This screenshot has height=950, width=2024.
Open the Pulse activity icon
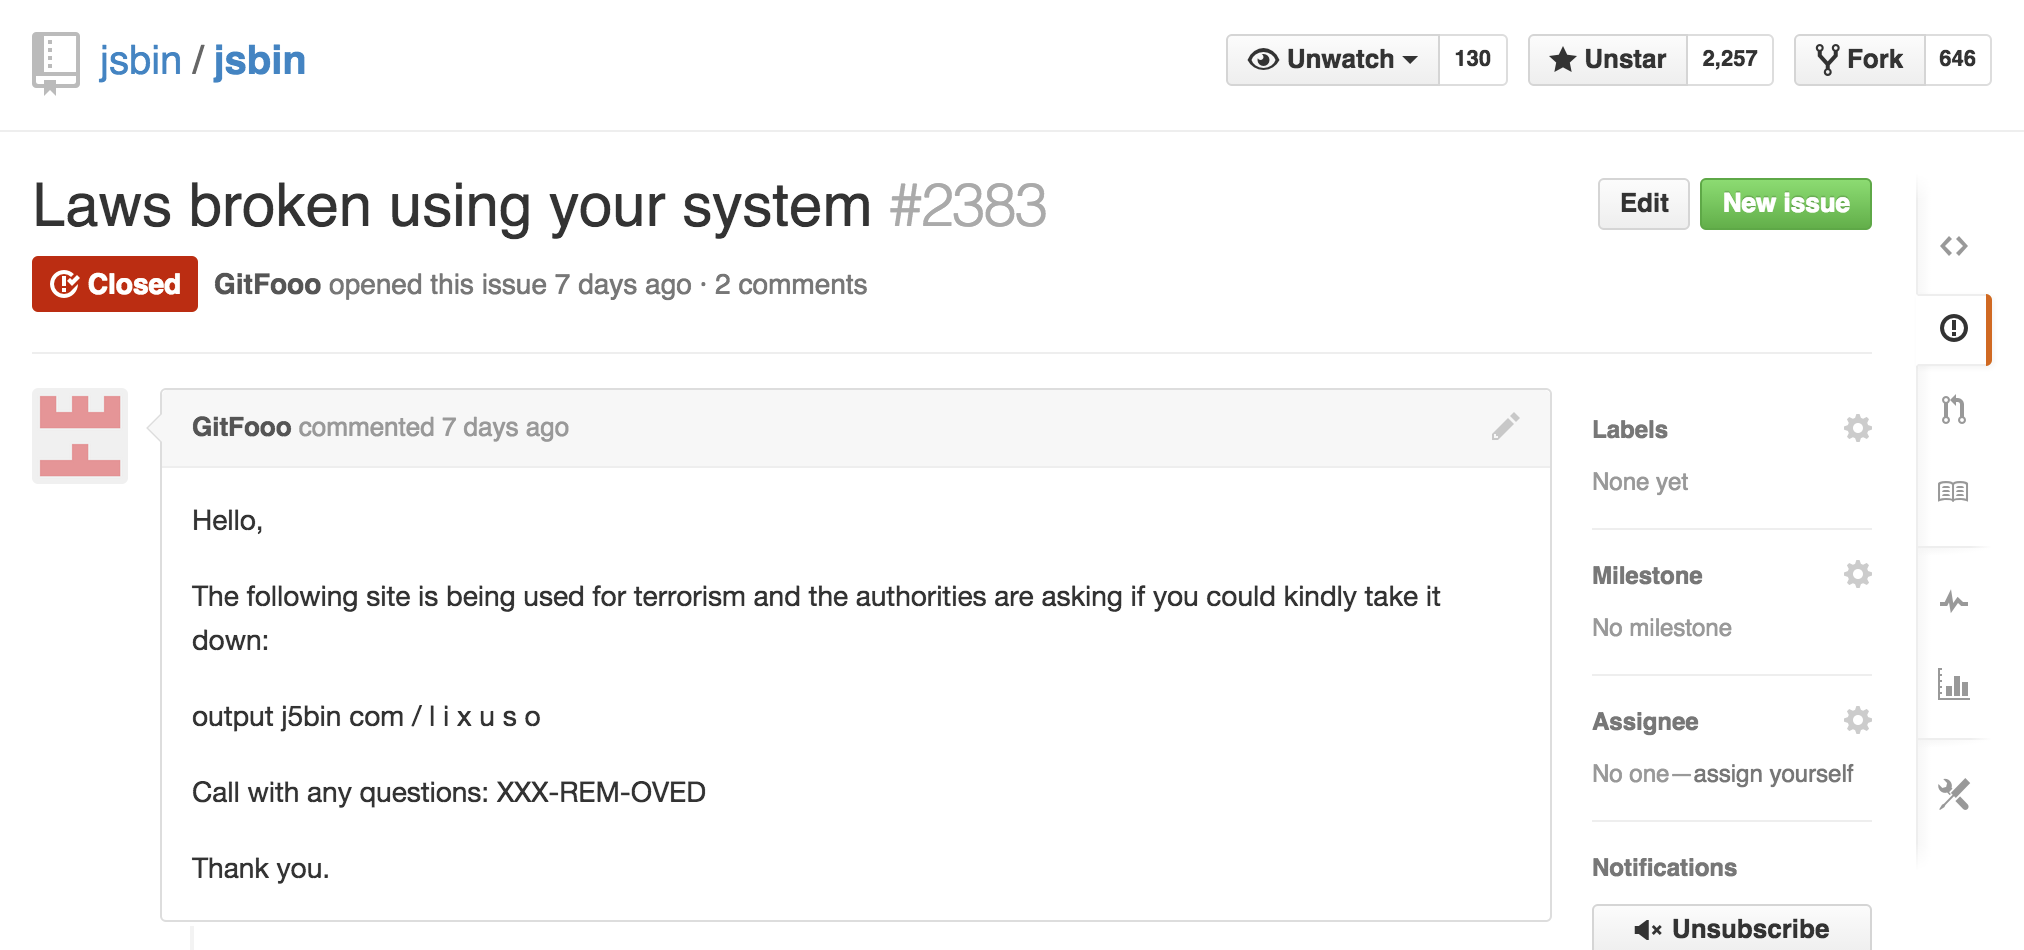[1953, 601]
